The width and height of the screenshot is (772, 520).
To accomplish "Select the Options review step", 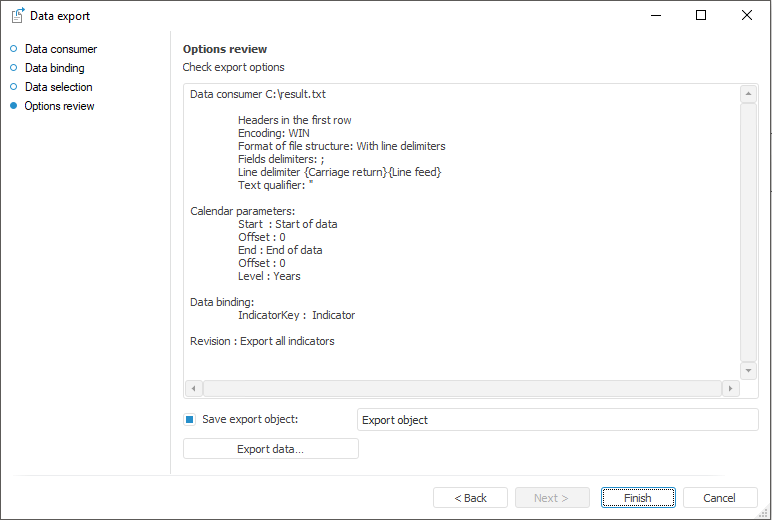I will click(x=60, y=106).
